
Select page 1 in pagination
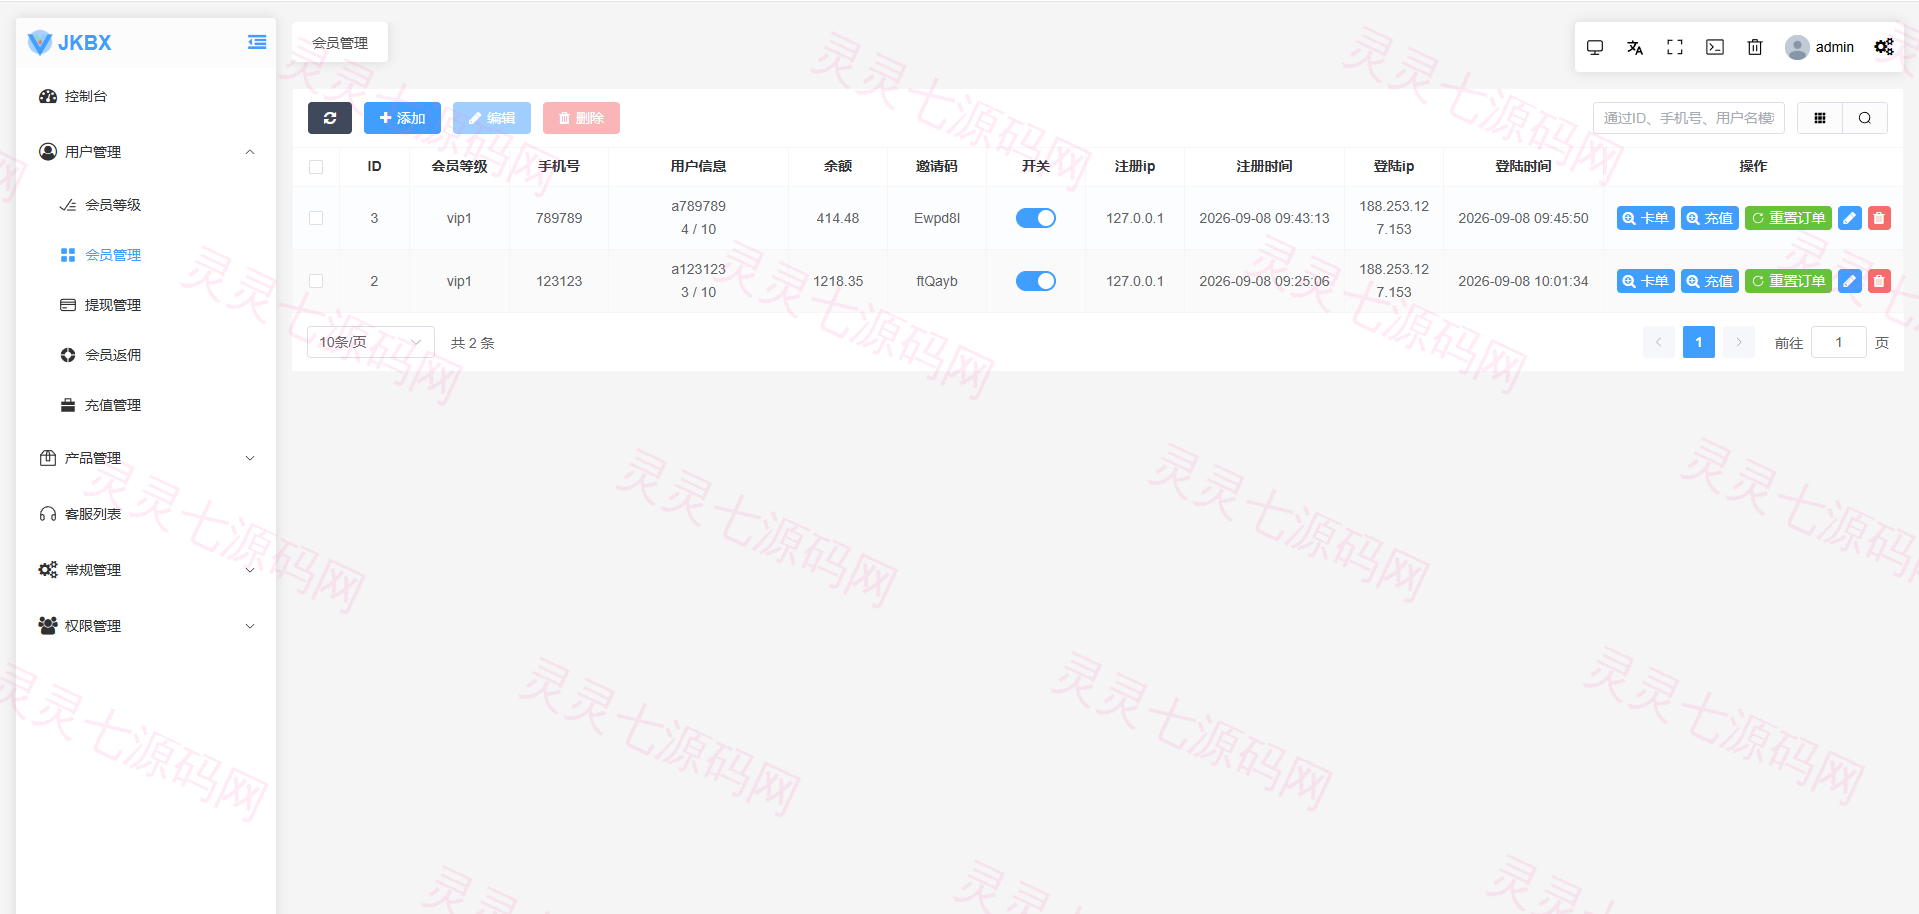(1699, 342)
